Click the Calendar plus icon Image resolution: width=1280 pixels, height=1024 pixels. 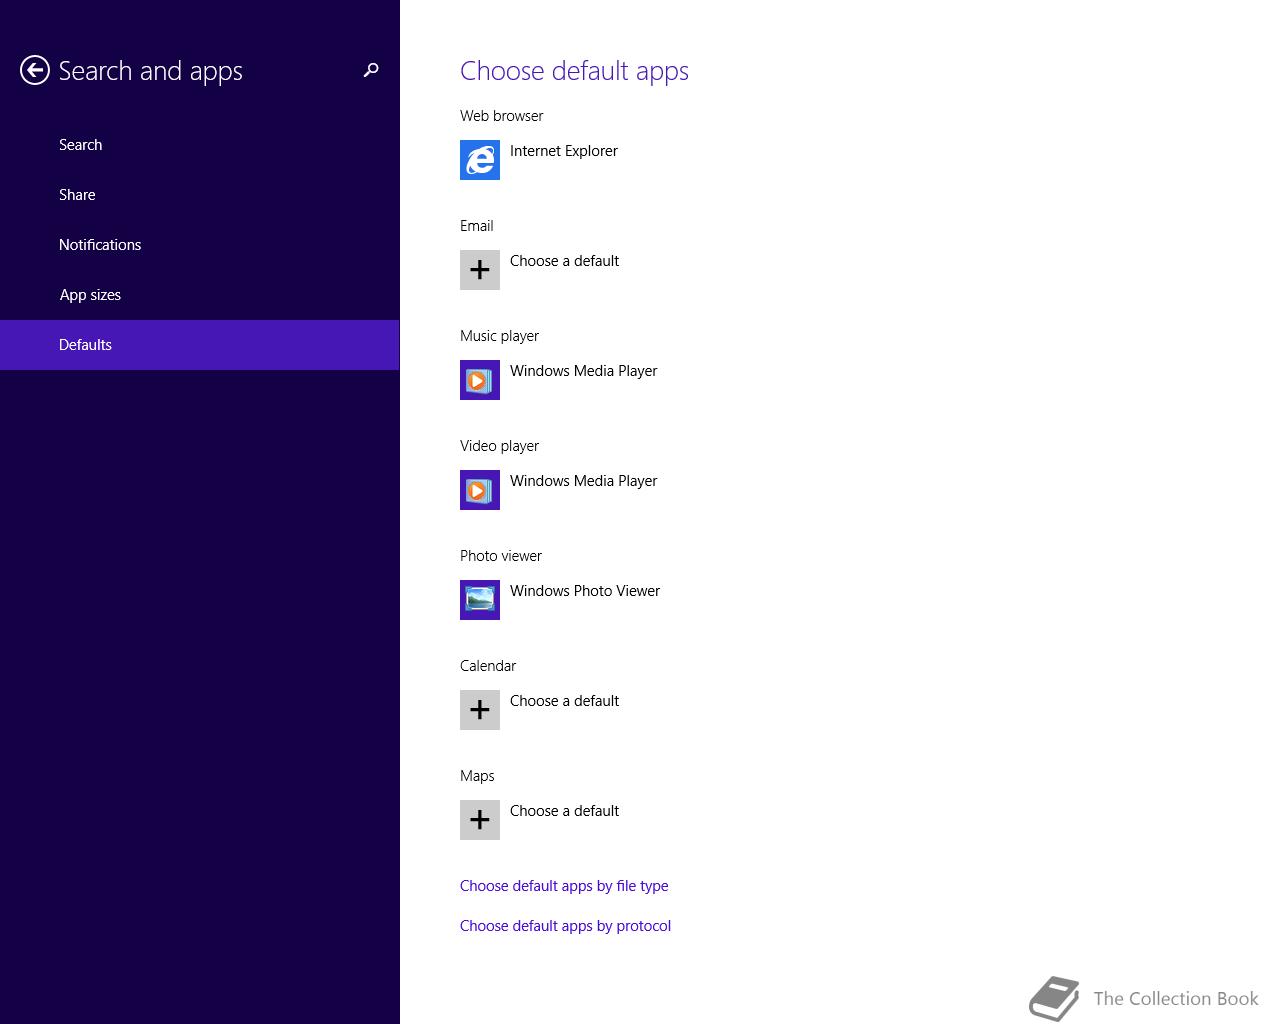pyautogui.click(x=480, y=710)
